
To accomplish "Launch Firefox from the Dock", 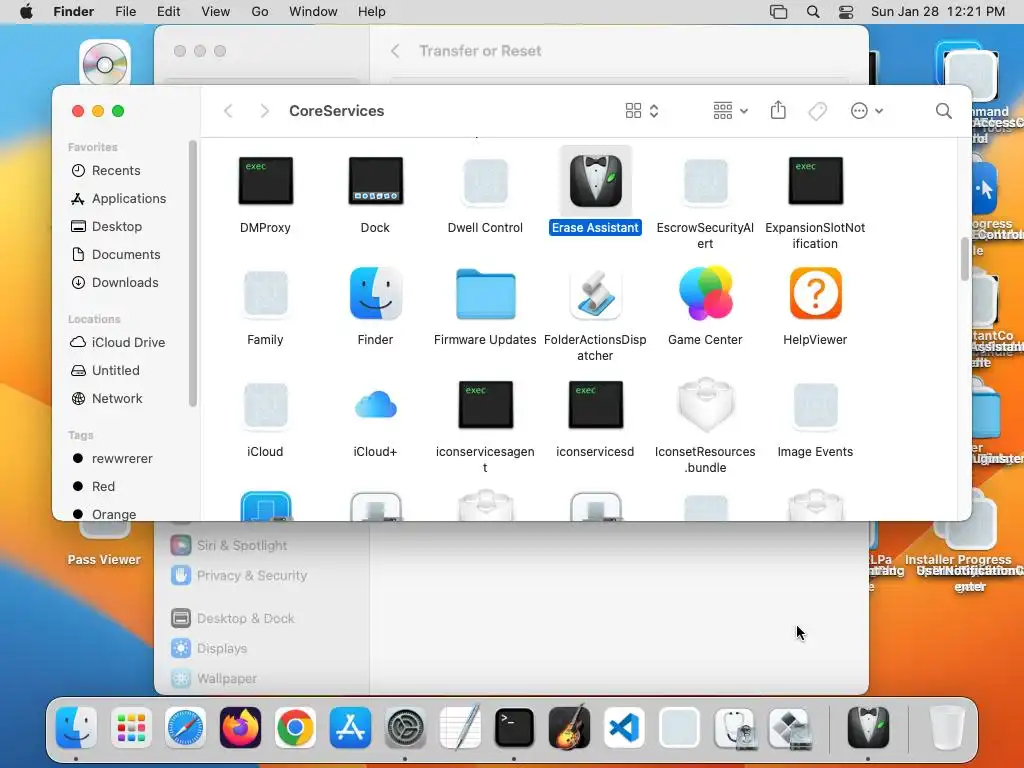I will [240, 727].
